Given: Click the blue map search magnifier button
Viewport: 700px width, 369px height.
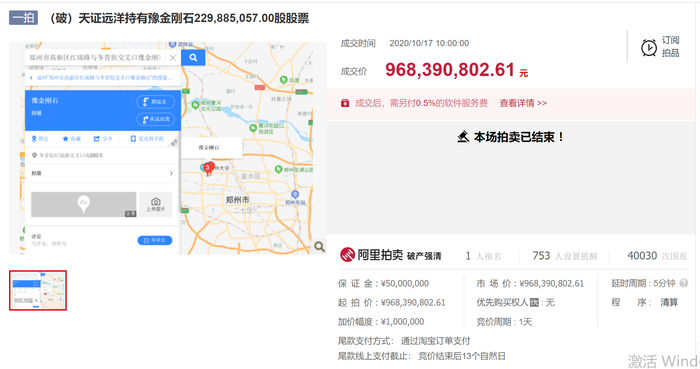Looking at the screenshot, I should tap(193, 58).
